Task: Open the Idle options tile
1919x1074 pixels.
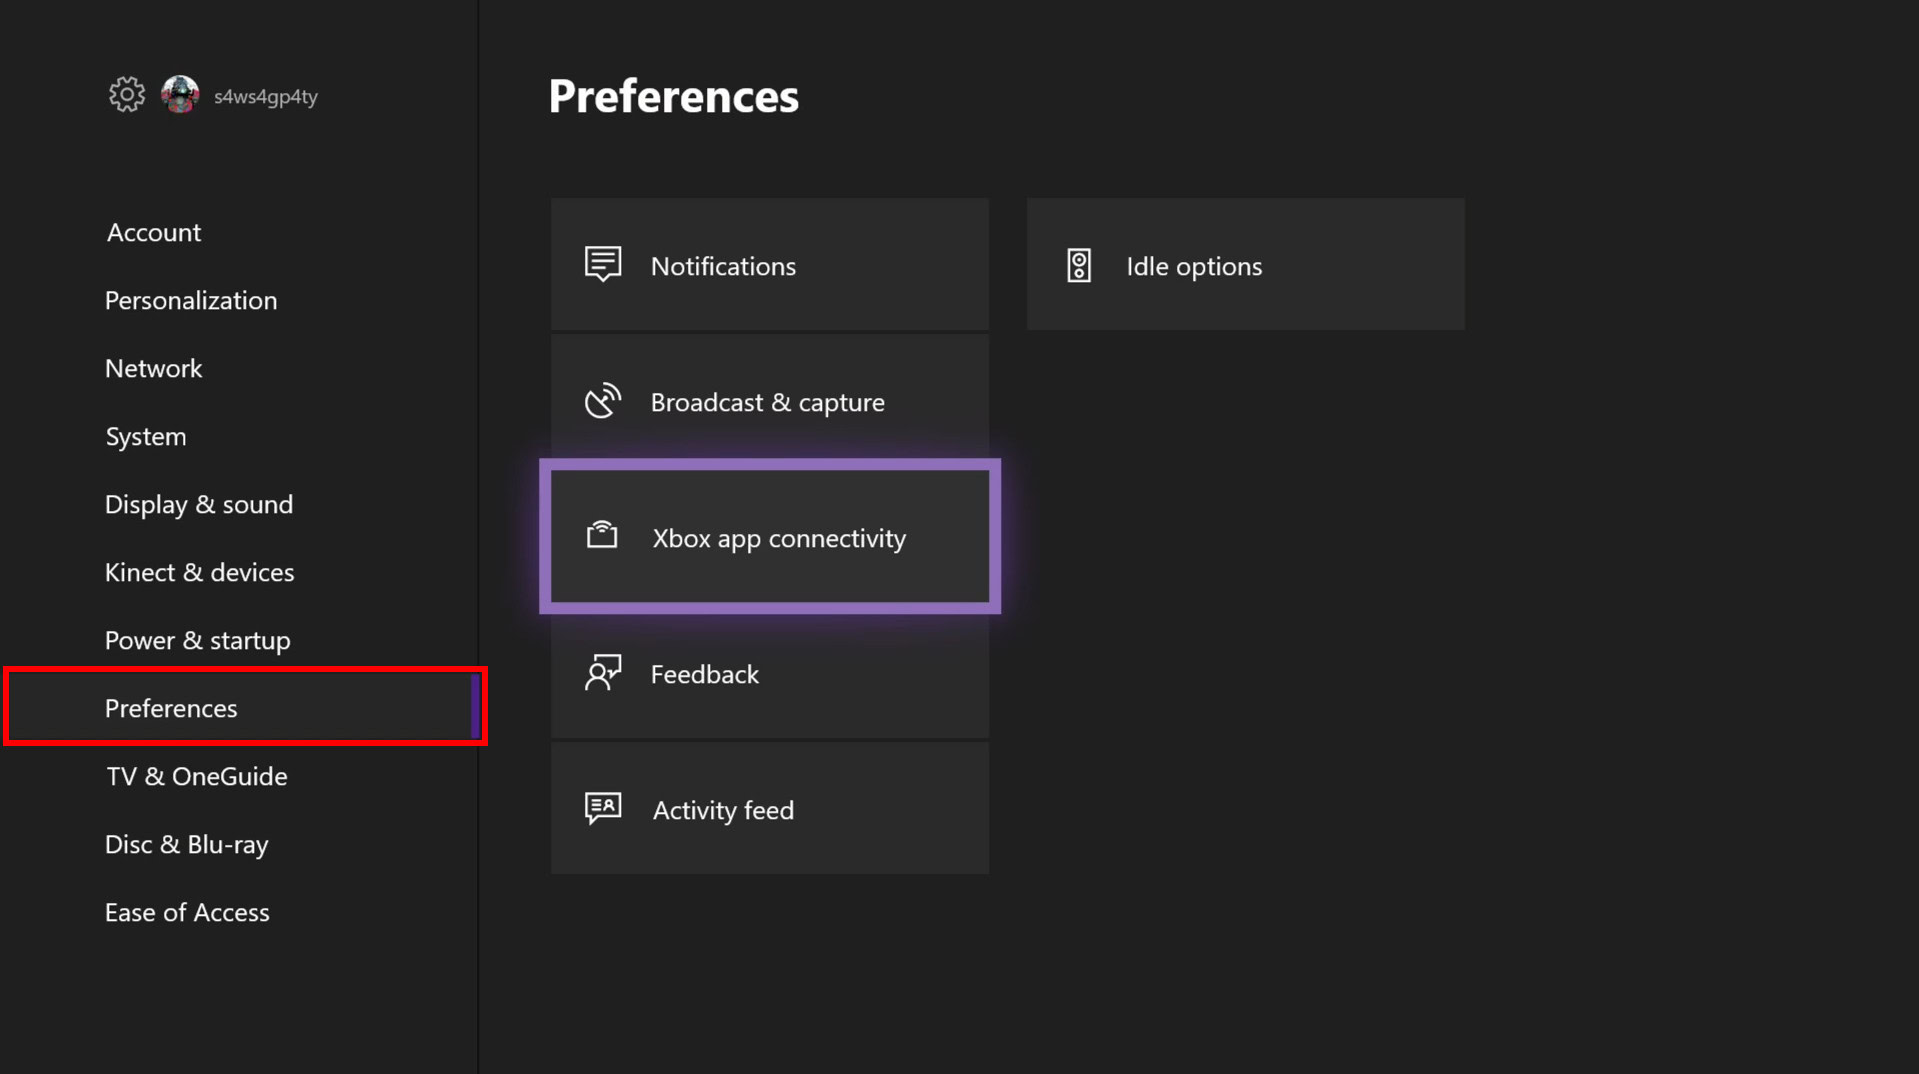Action: [x=1245, y=265]
